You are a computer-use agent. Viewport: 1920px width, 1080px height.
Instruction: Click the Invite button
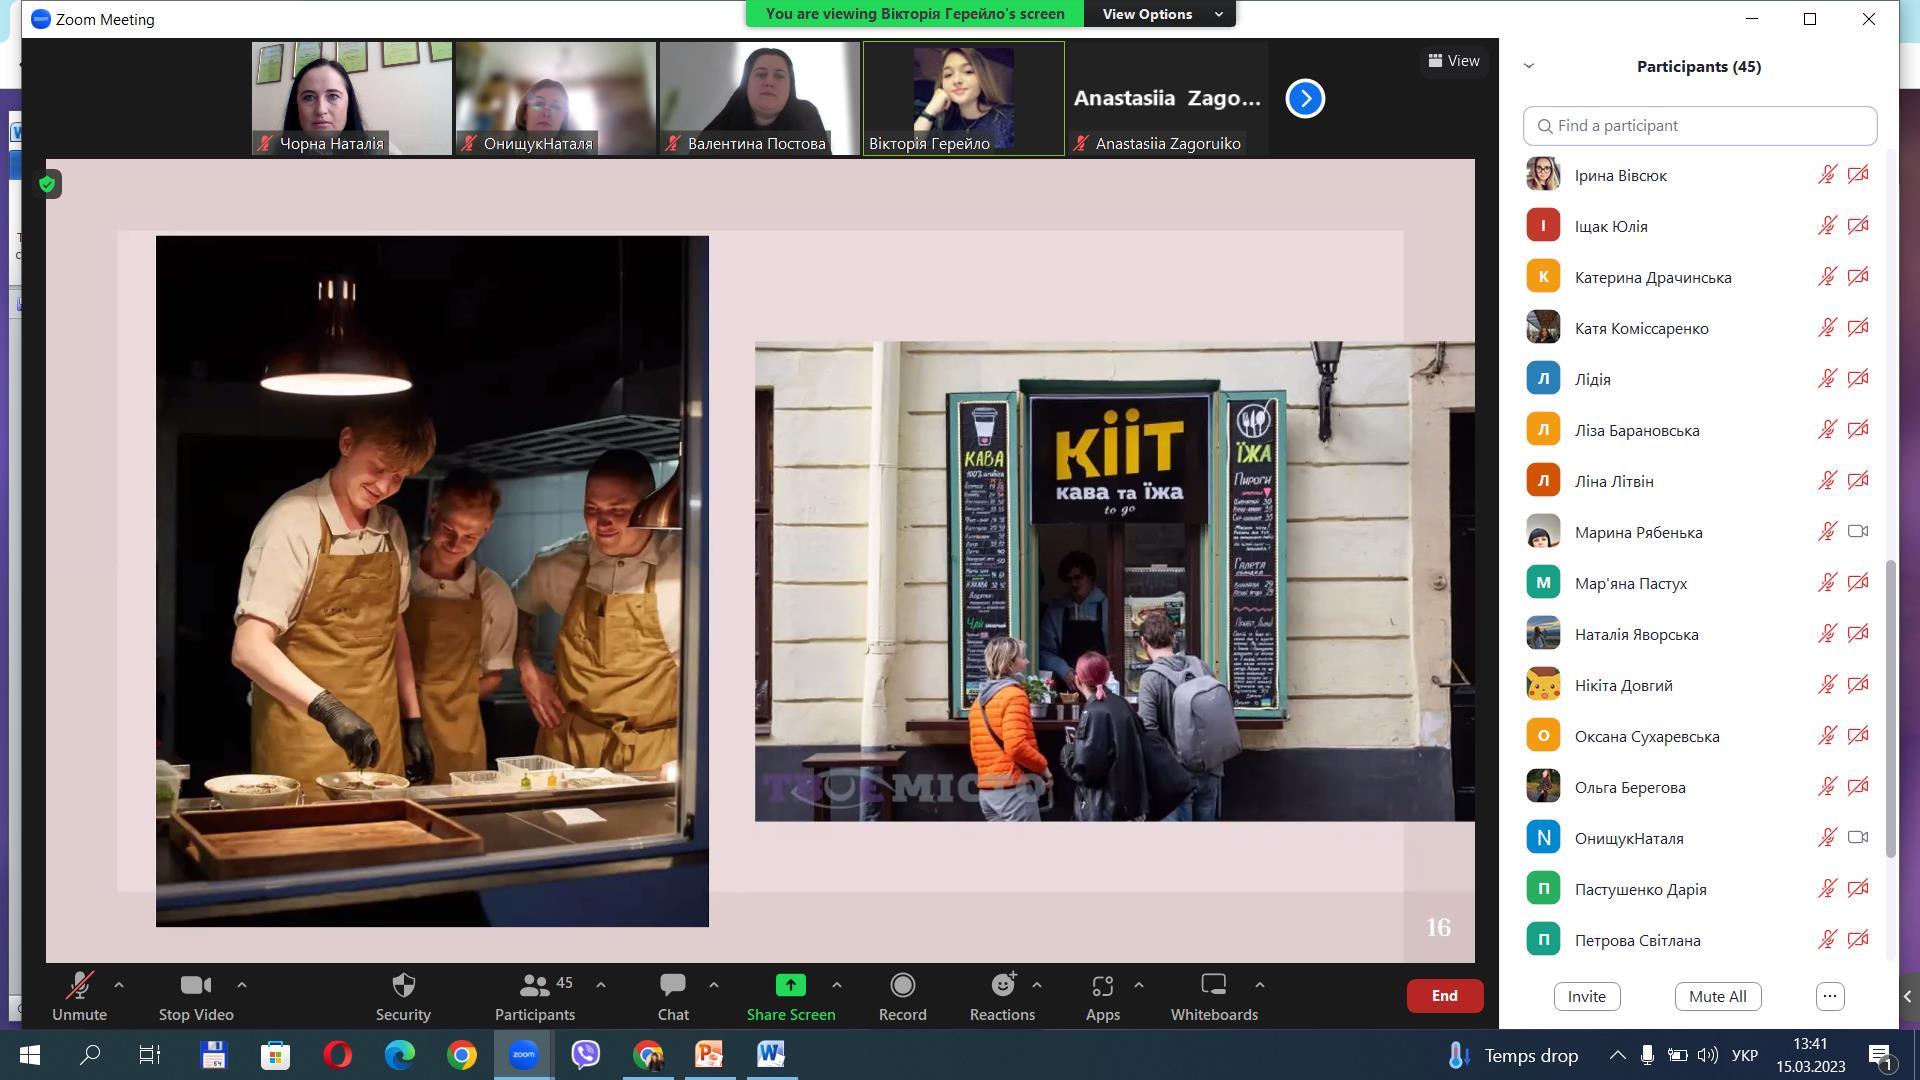[1586, 996]
